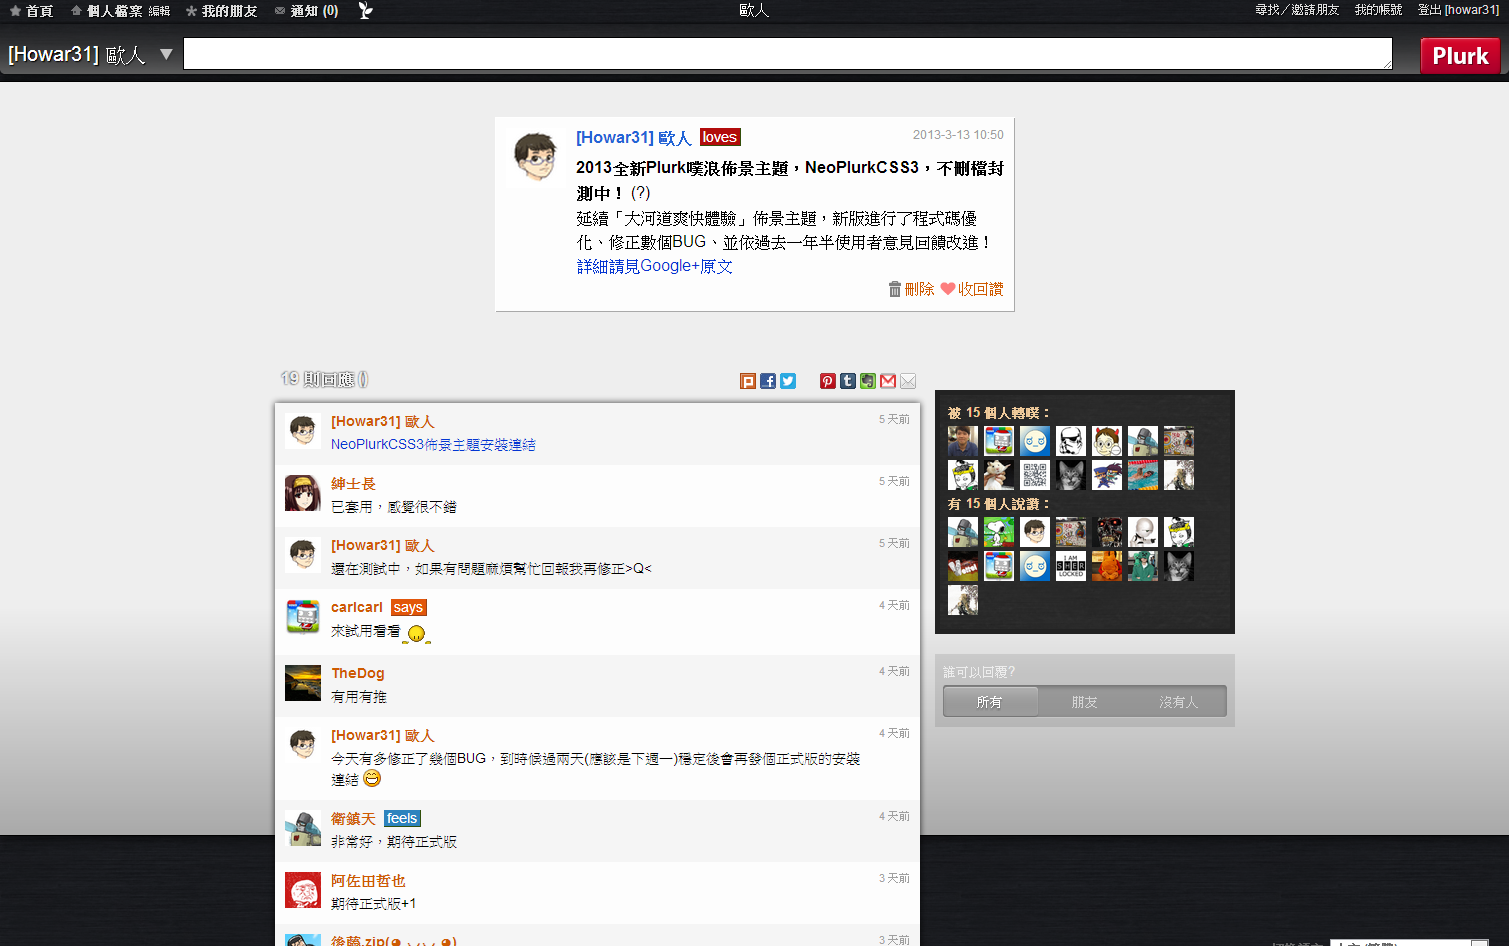Click the orange Plurk share icon

pyautogui.click(x=748, y=381)
